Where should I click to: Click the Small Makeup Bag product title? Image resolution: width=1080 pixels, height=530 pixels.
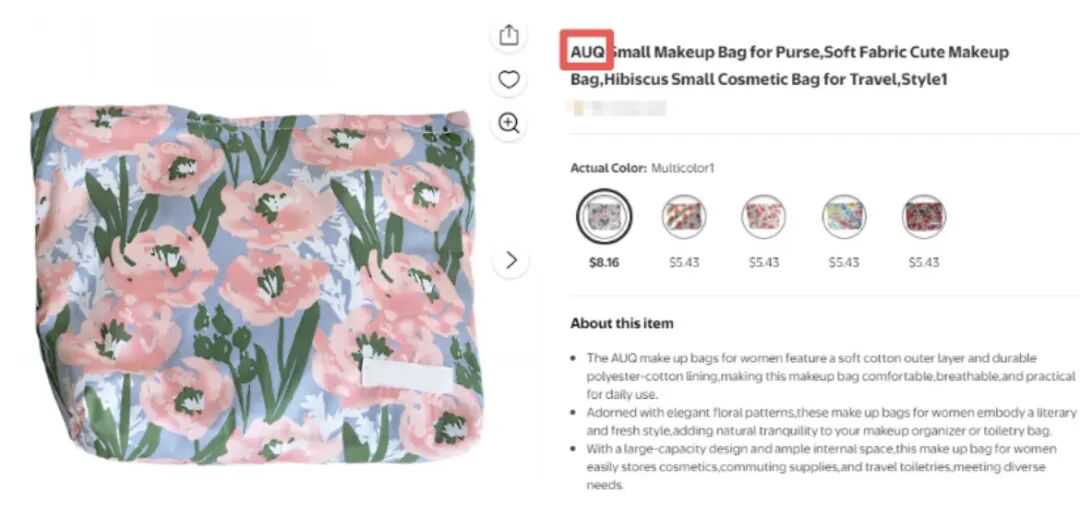(x=789, y=65)
